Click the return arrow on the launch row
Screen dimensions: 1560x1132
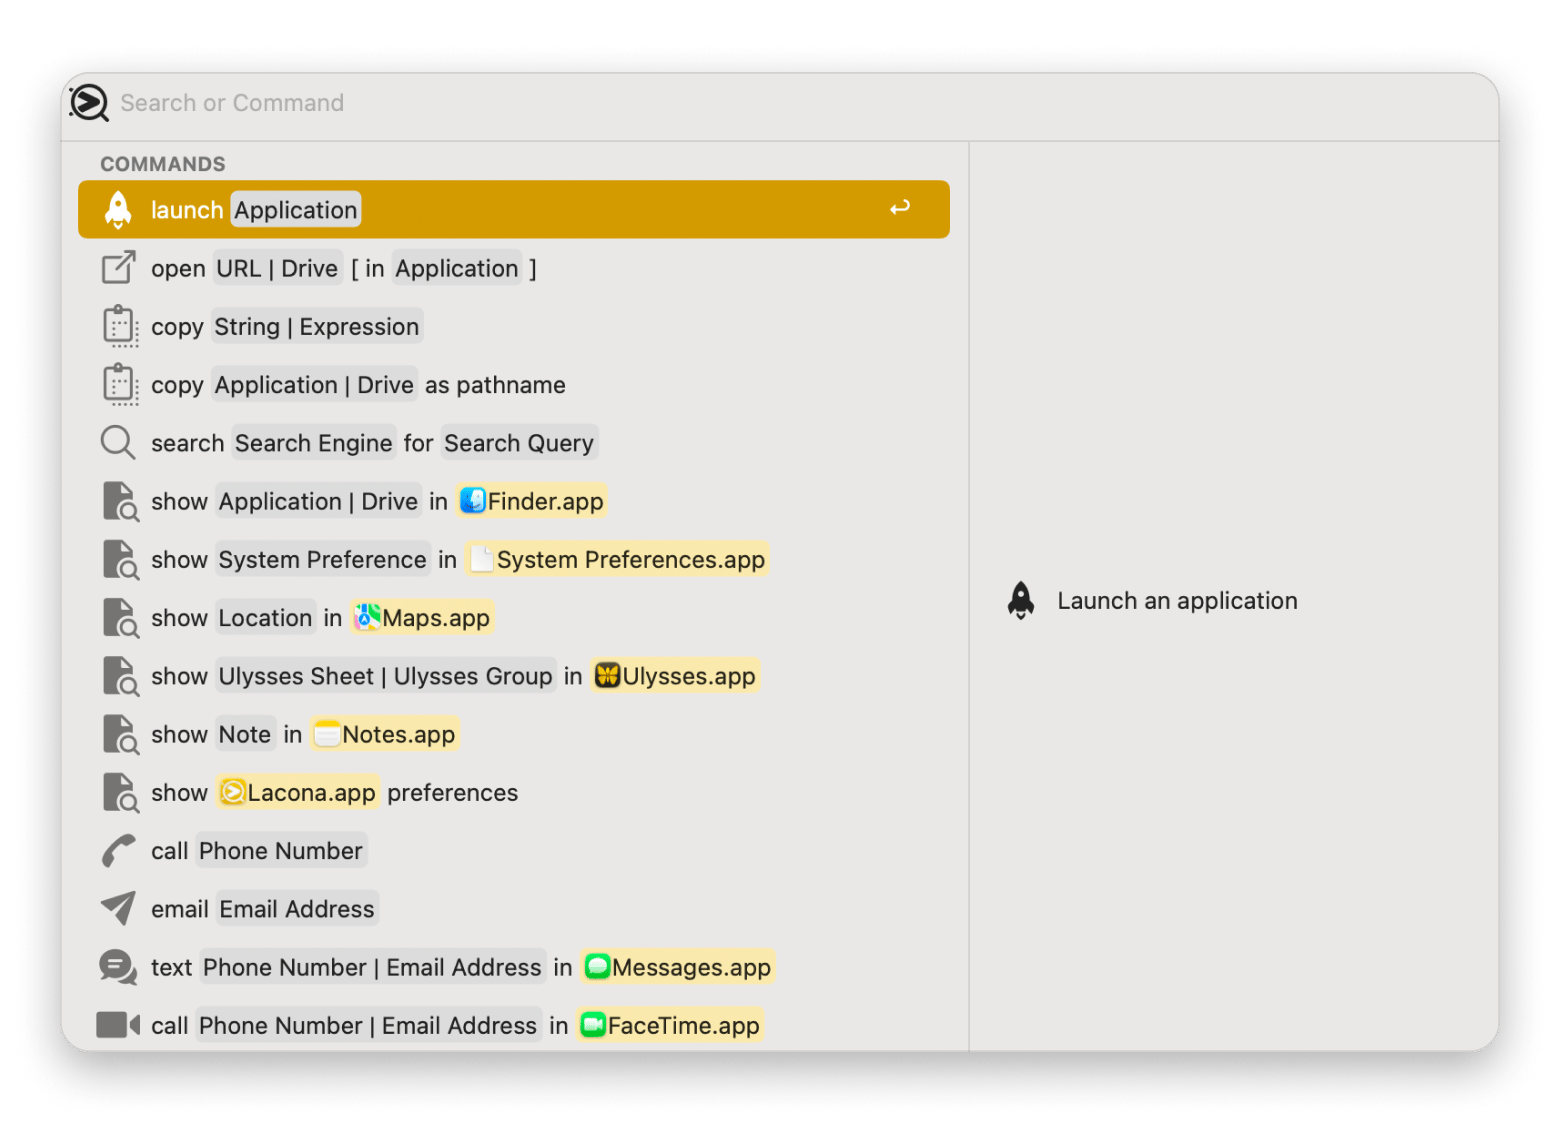[x=900, y=208]
